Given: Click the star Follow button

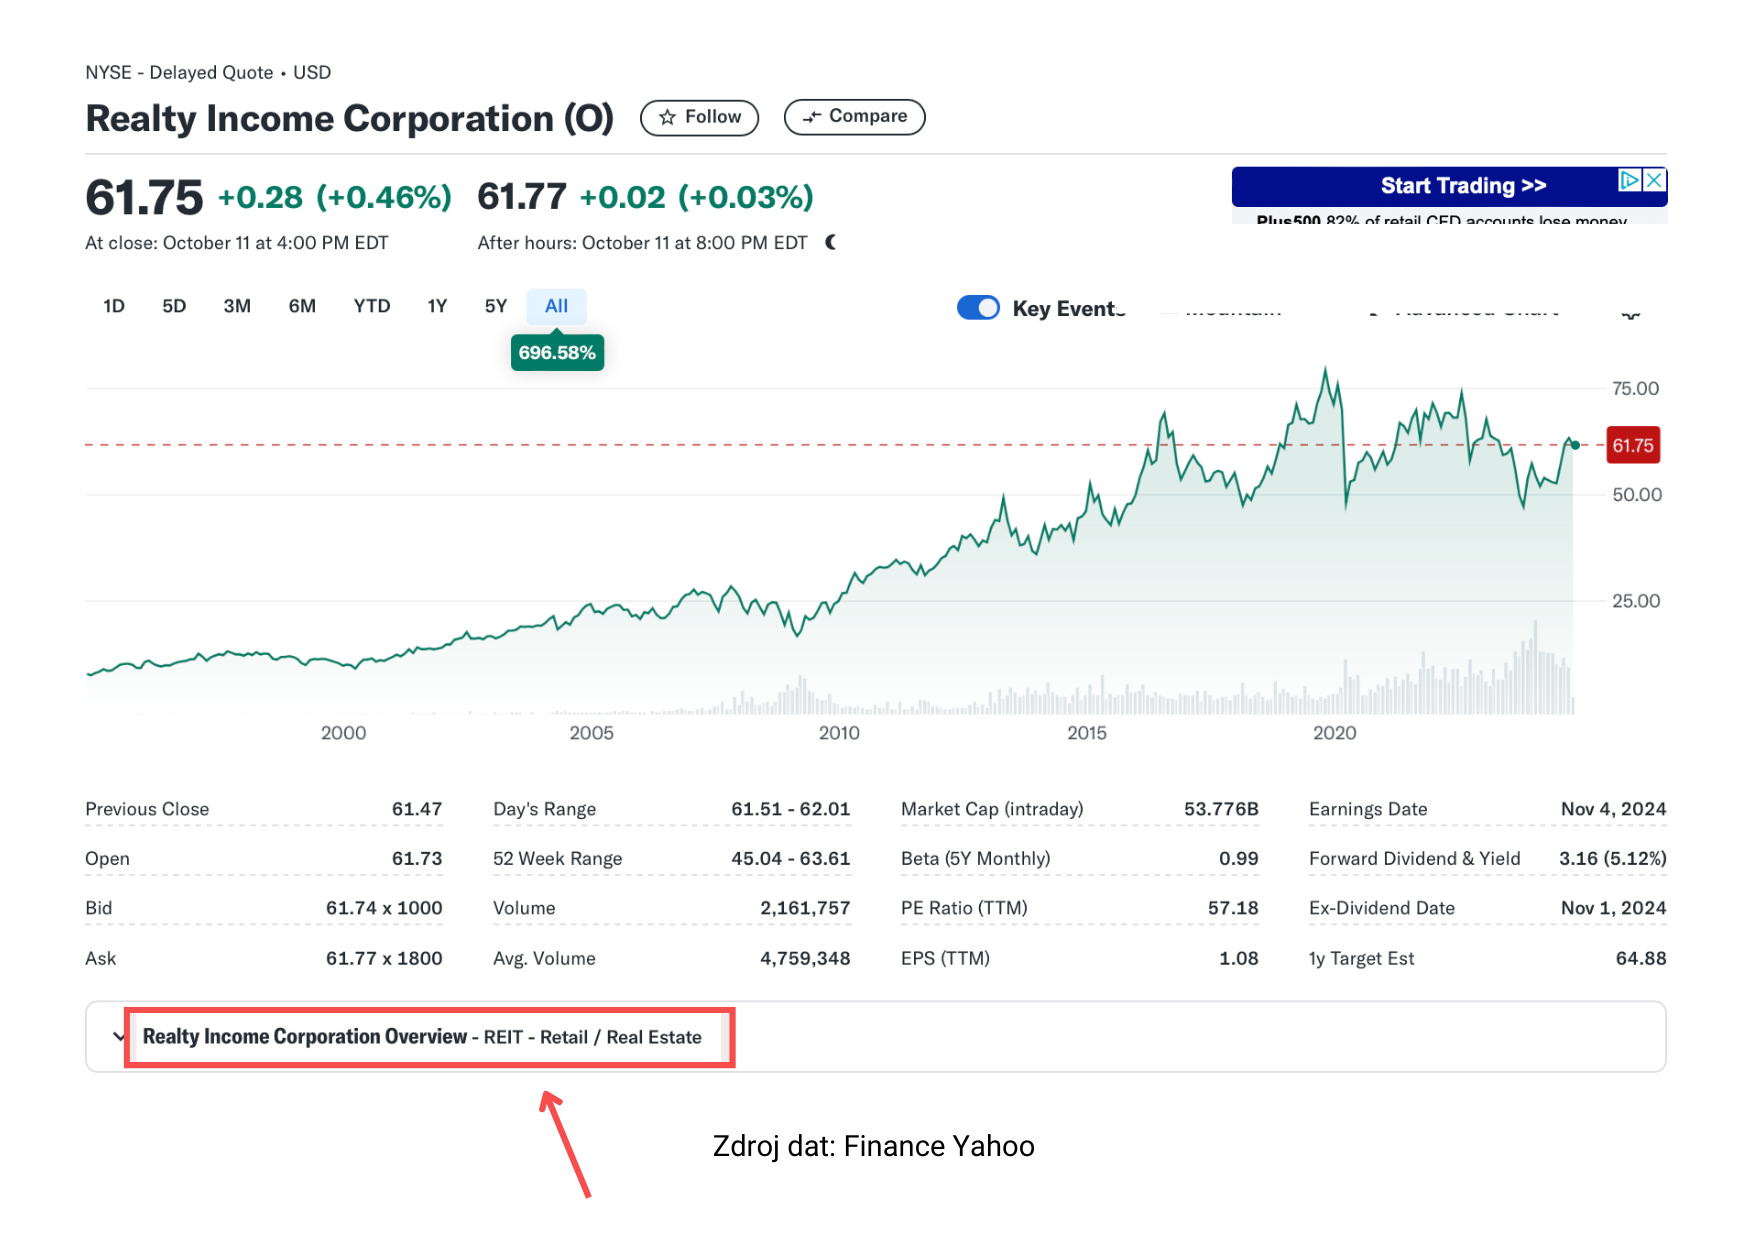Looking at the screenshot, I should tap(699, 117).
